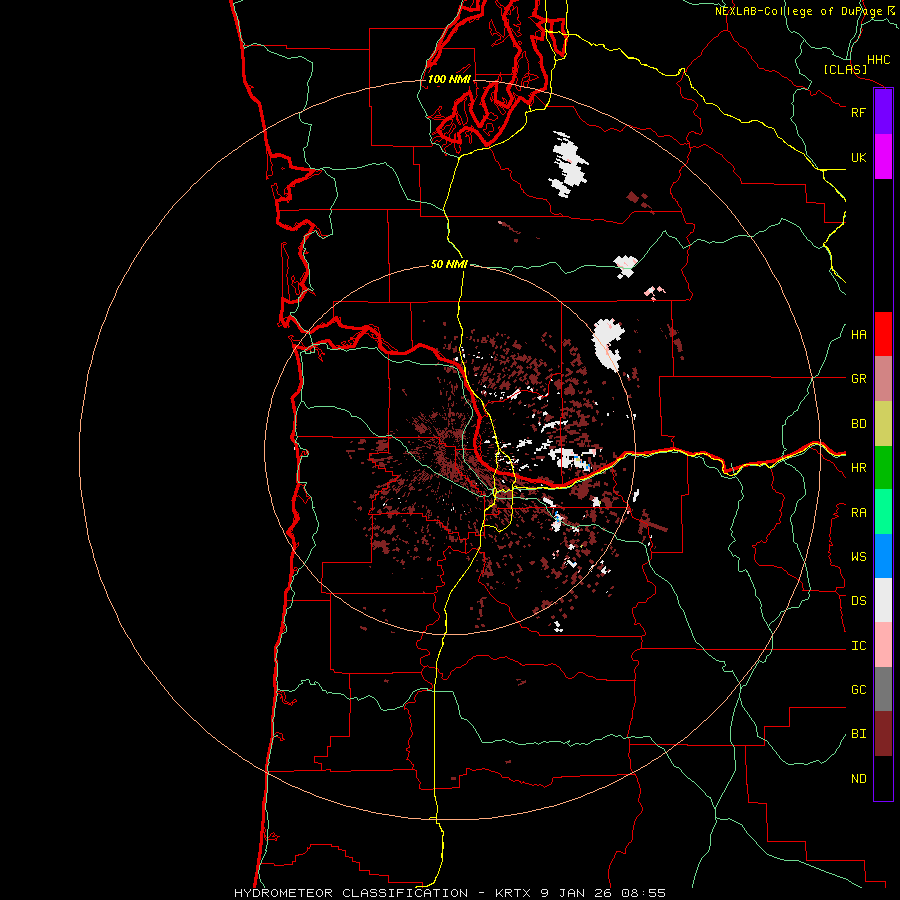This screenshot has height=900, width=900.
Task: Click the 9 JAN 26 date text
Action: (x=577, y=893)
